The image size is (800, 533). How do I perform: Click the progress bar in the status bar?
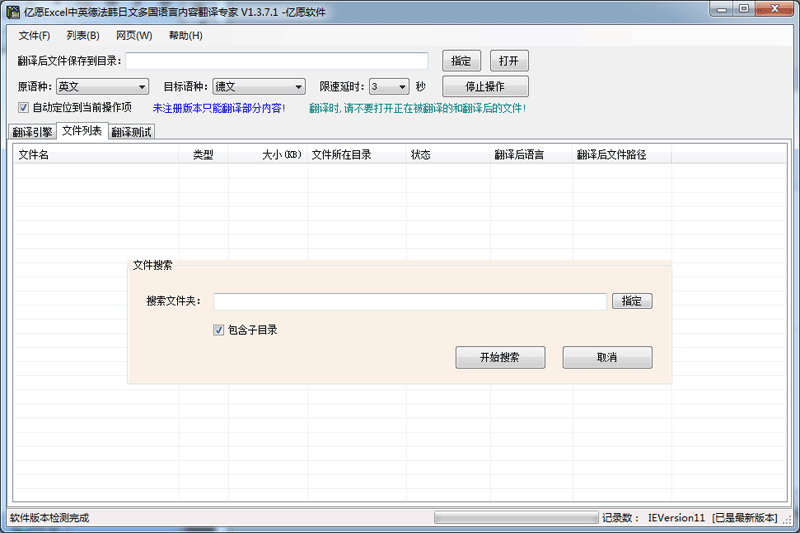[516, 518]
